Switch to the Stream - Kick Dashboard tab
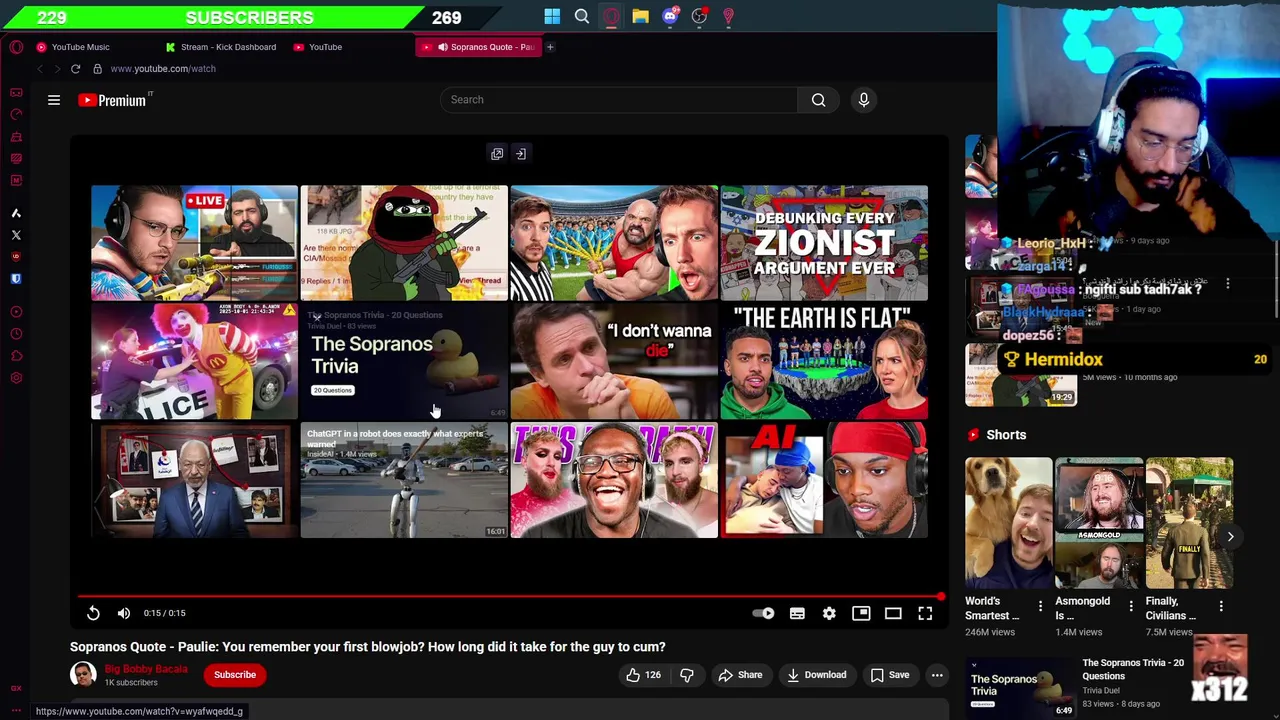This screenshot has height=720, width=1280. [221, 47]
